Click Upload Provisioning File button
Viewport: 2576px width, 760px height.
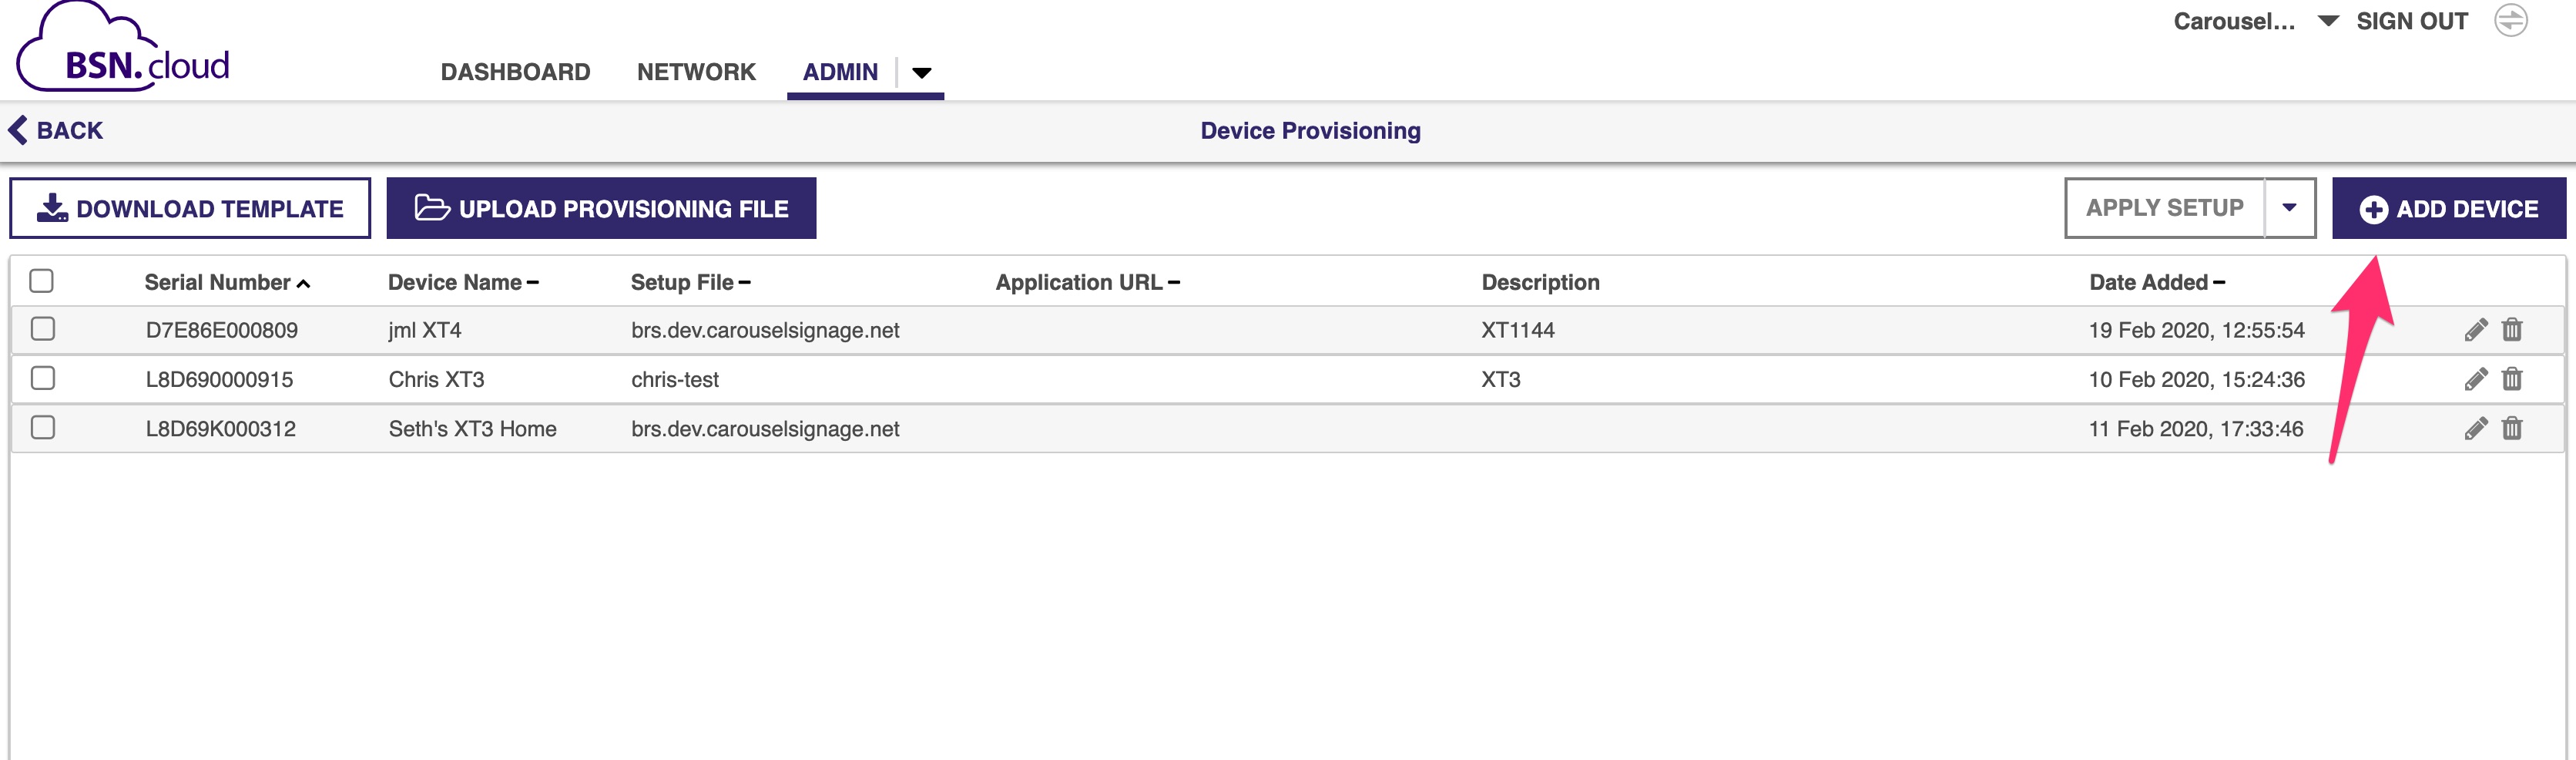601,208
